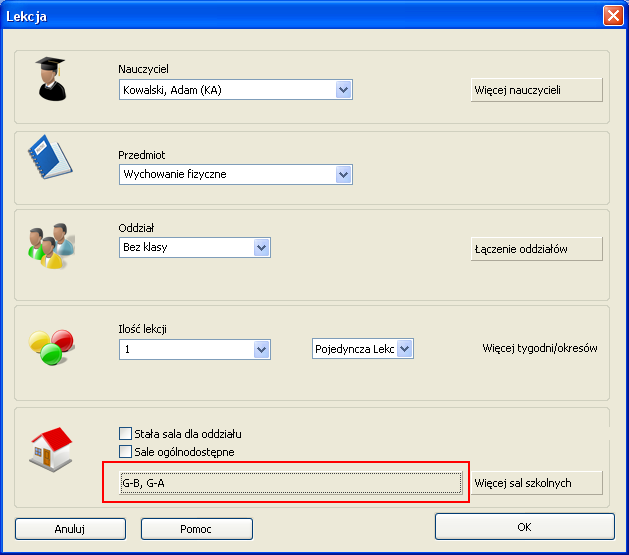Click the Nauczyciel label text
629x555 pixels.
click(143, 69)
